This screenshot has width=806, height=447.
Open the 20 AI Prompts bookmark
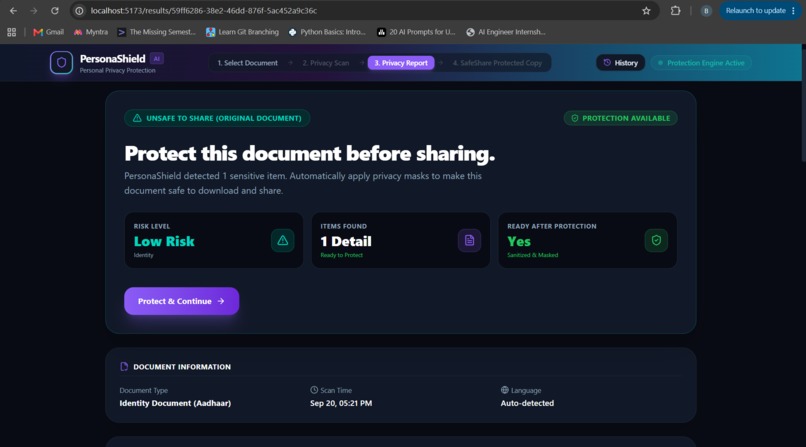[x=416, y=32]
